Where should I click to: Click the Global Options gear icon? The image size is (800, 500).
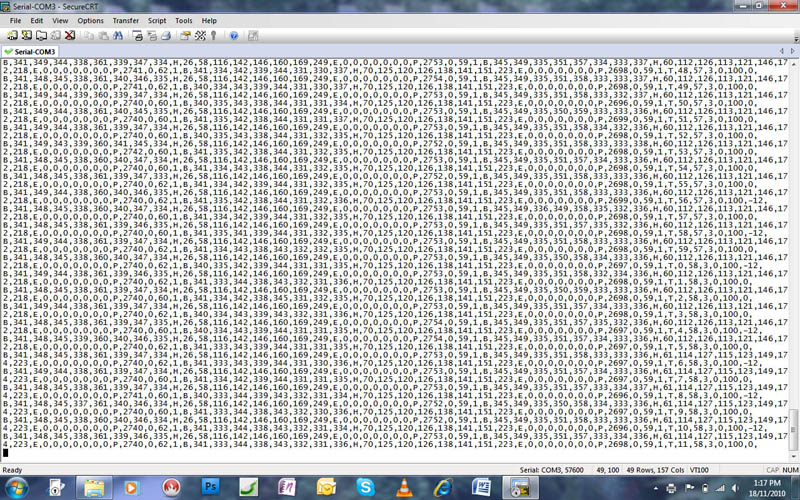[x=200, y=35]
